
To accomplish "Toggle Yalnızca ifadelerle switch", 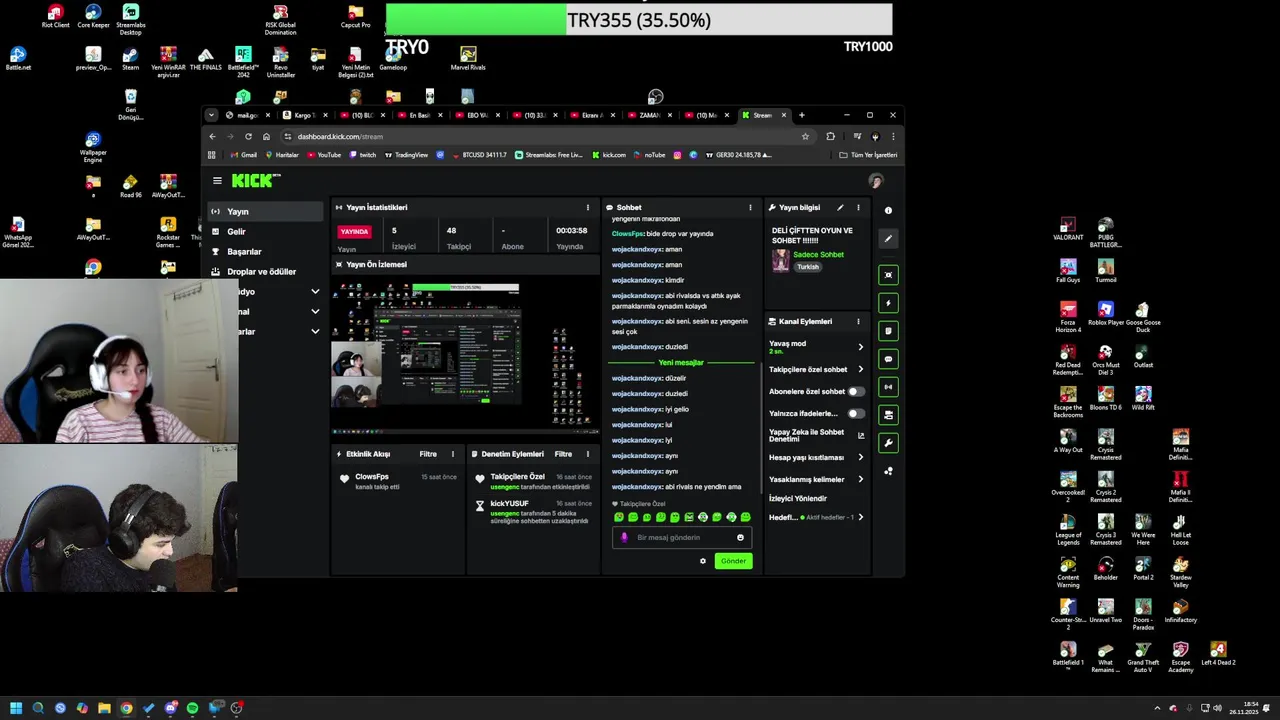I will 856,414.
